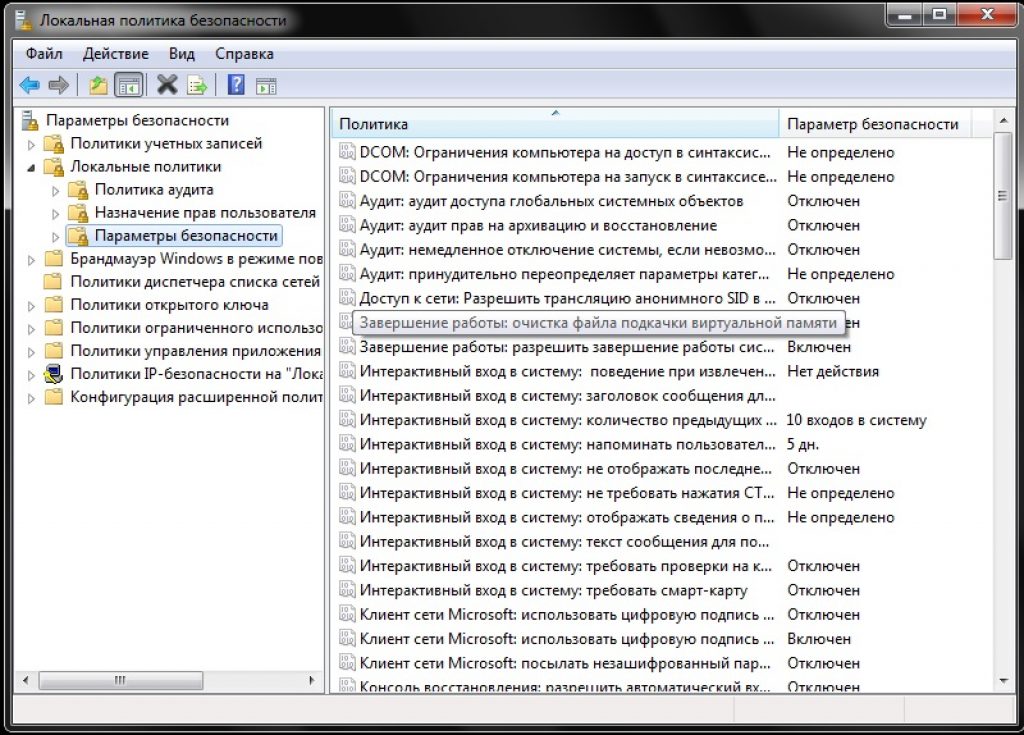Click the icon beside Клиент сети: посылать незашифрованный
Screen dimensions: 1024x735
click(x=347, y=663)
